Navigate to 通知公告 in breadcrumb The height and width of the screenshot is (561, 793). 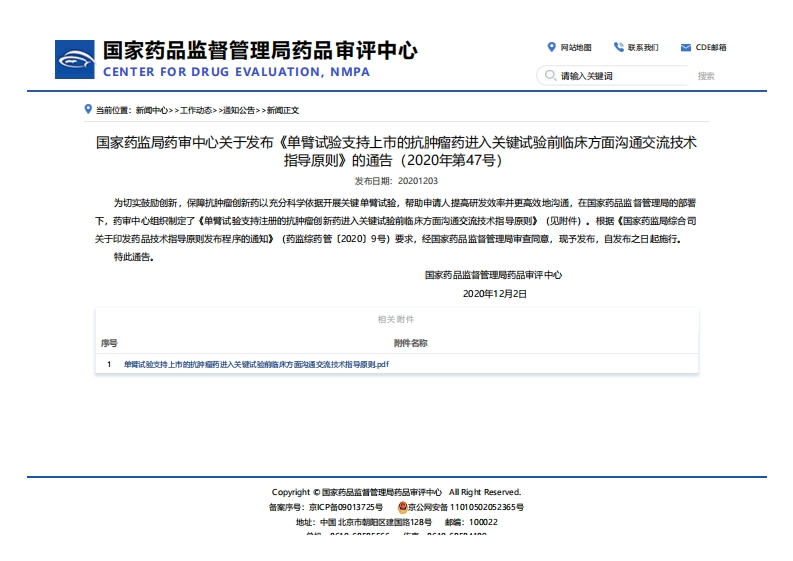(x=239, y=110)
